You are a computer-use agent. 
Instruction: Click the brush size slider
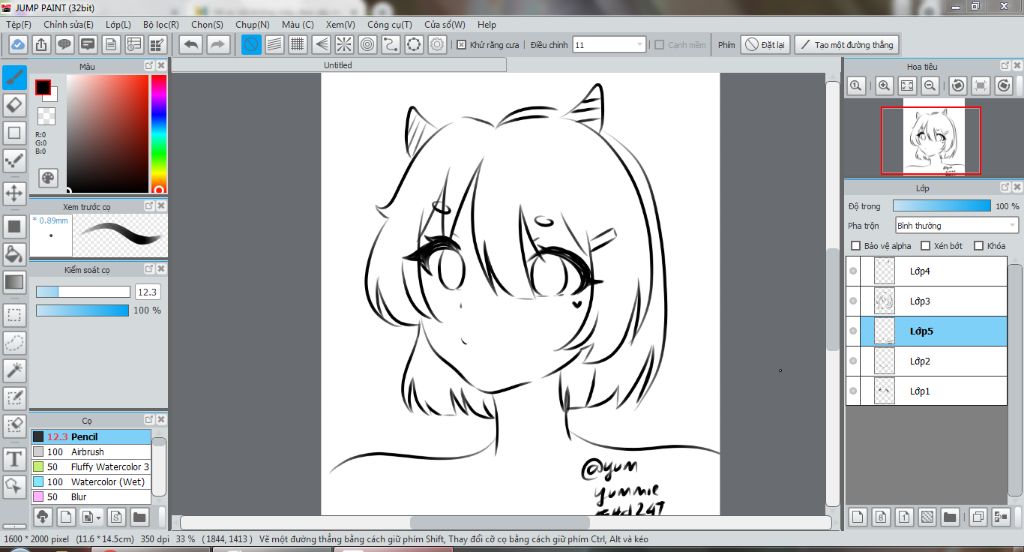click(83, 292)
